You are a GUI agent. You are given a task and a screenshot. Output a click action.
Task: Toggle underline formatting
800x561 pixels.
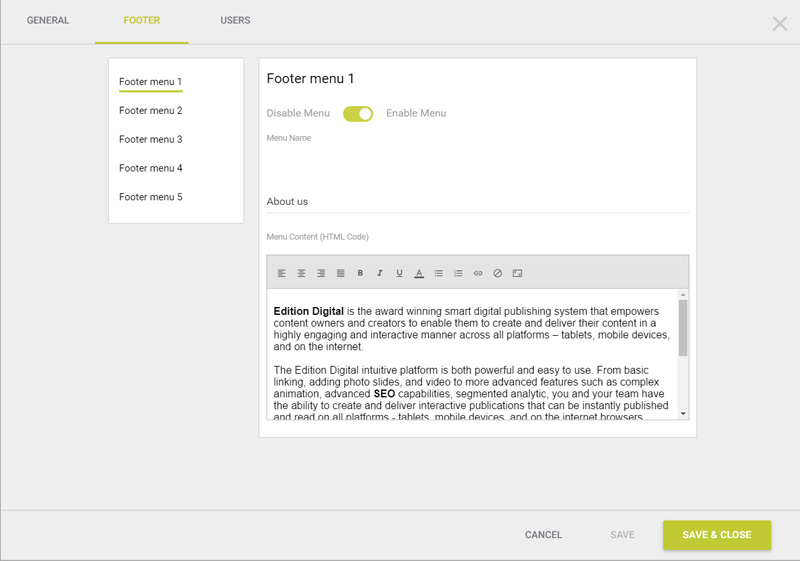(x=399, y=273)
